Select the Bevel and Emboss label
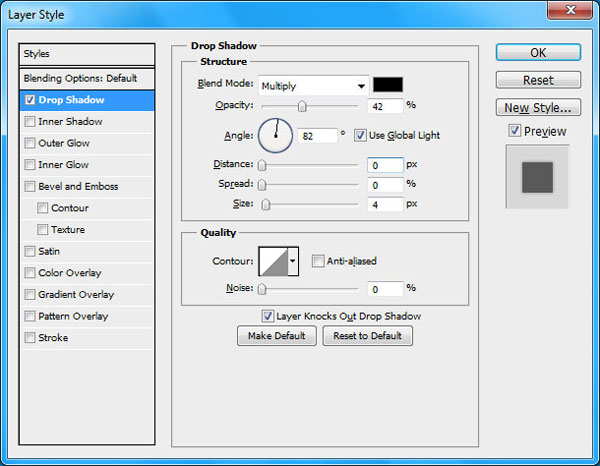The image size is (600, 466). click(x=78, y=186)
